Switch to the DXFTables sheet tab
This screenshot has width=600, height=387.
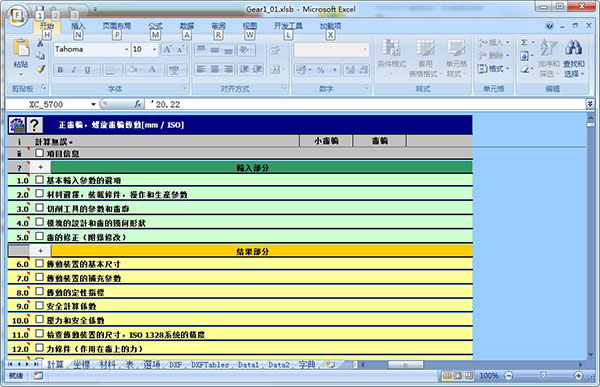210,365
